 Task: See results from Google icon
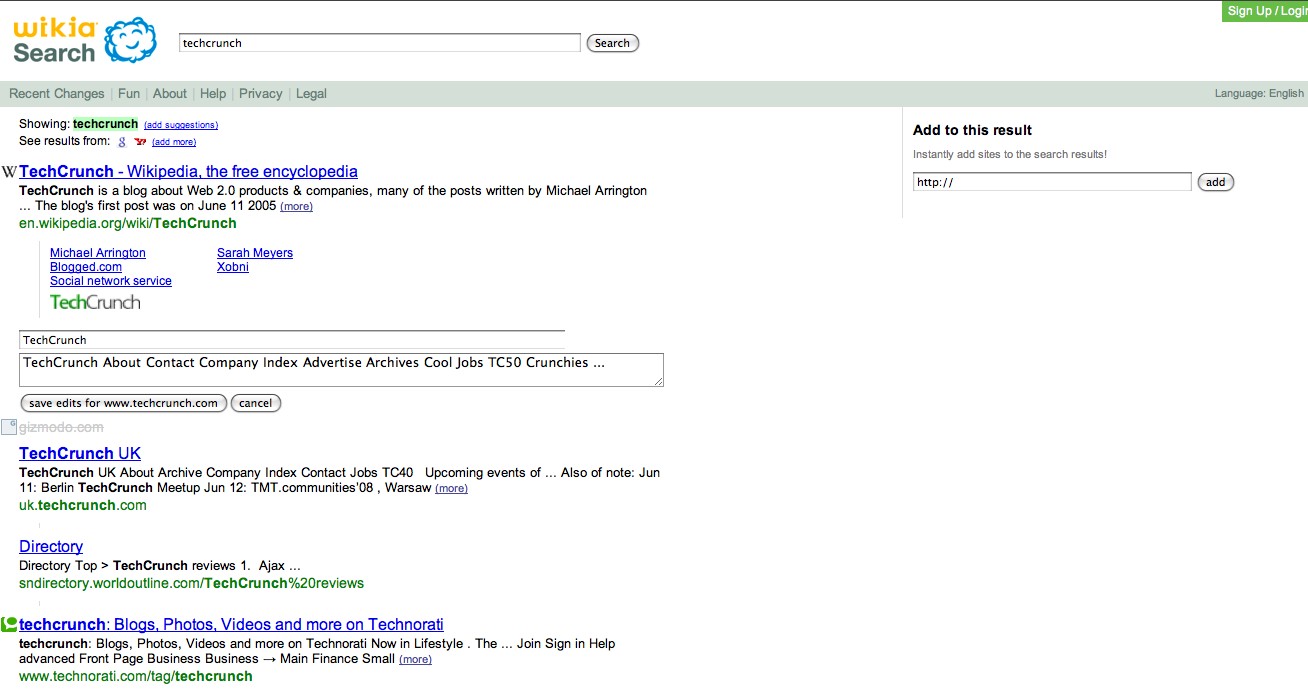tap(122, 142)
